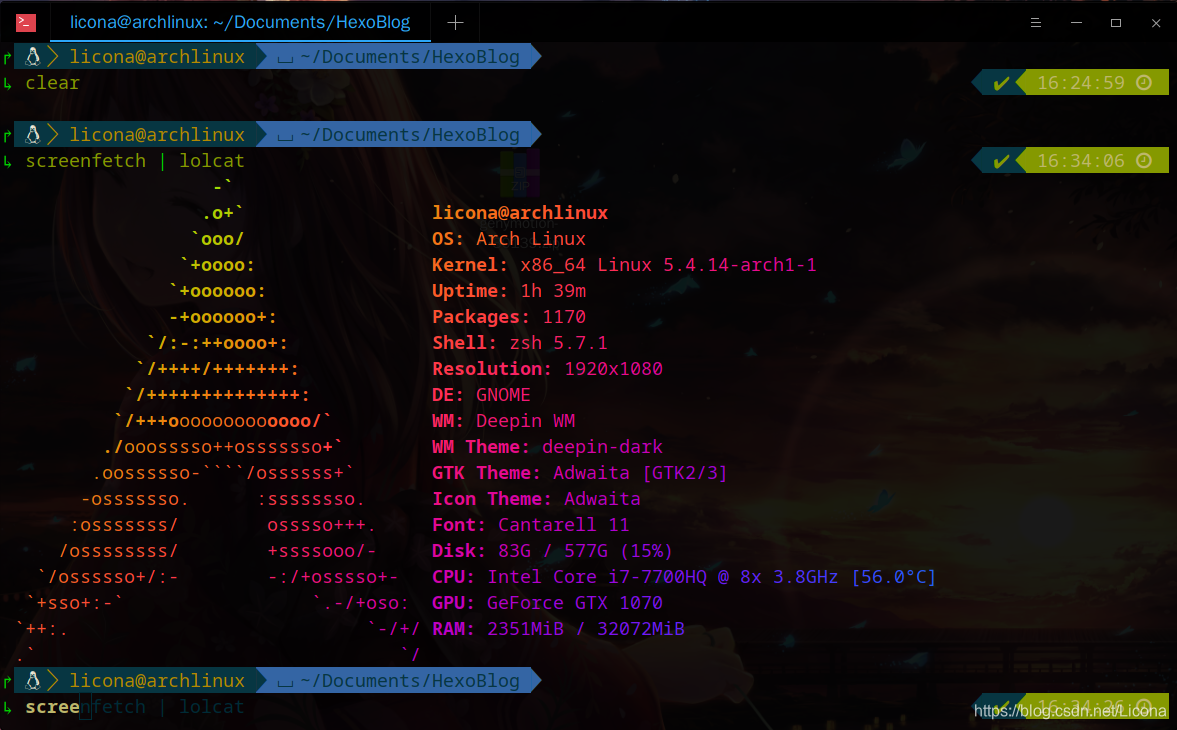
Task: Click '~/Documents/HexoBlog' in the bottom prompt
Action: [410, 681]
